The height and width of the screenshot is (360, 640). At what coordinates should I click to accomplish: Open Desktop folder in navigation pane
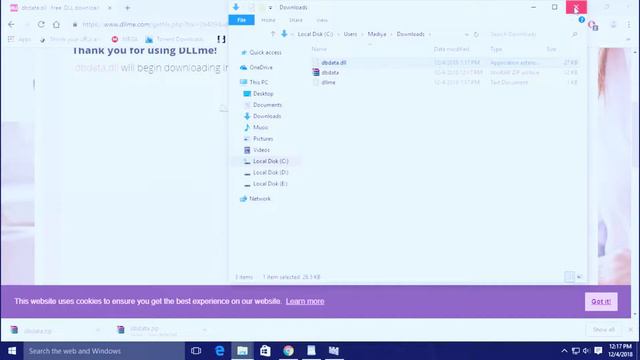263,93
